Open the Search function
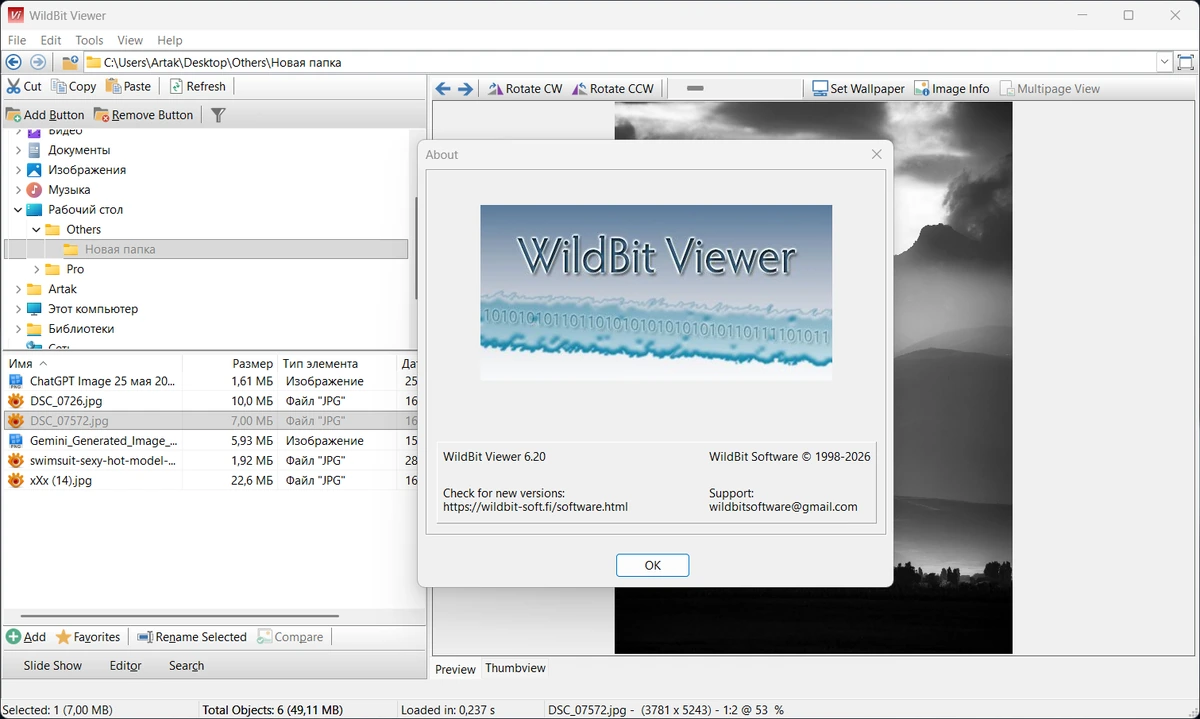The image size is (1200, 719). point(186,665)
